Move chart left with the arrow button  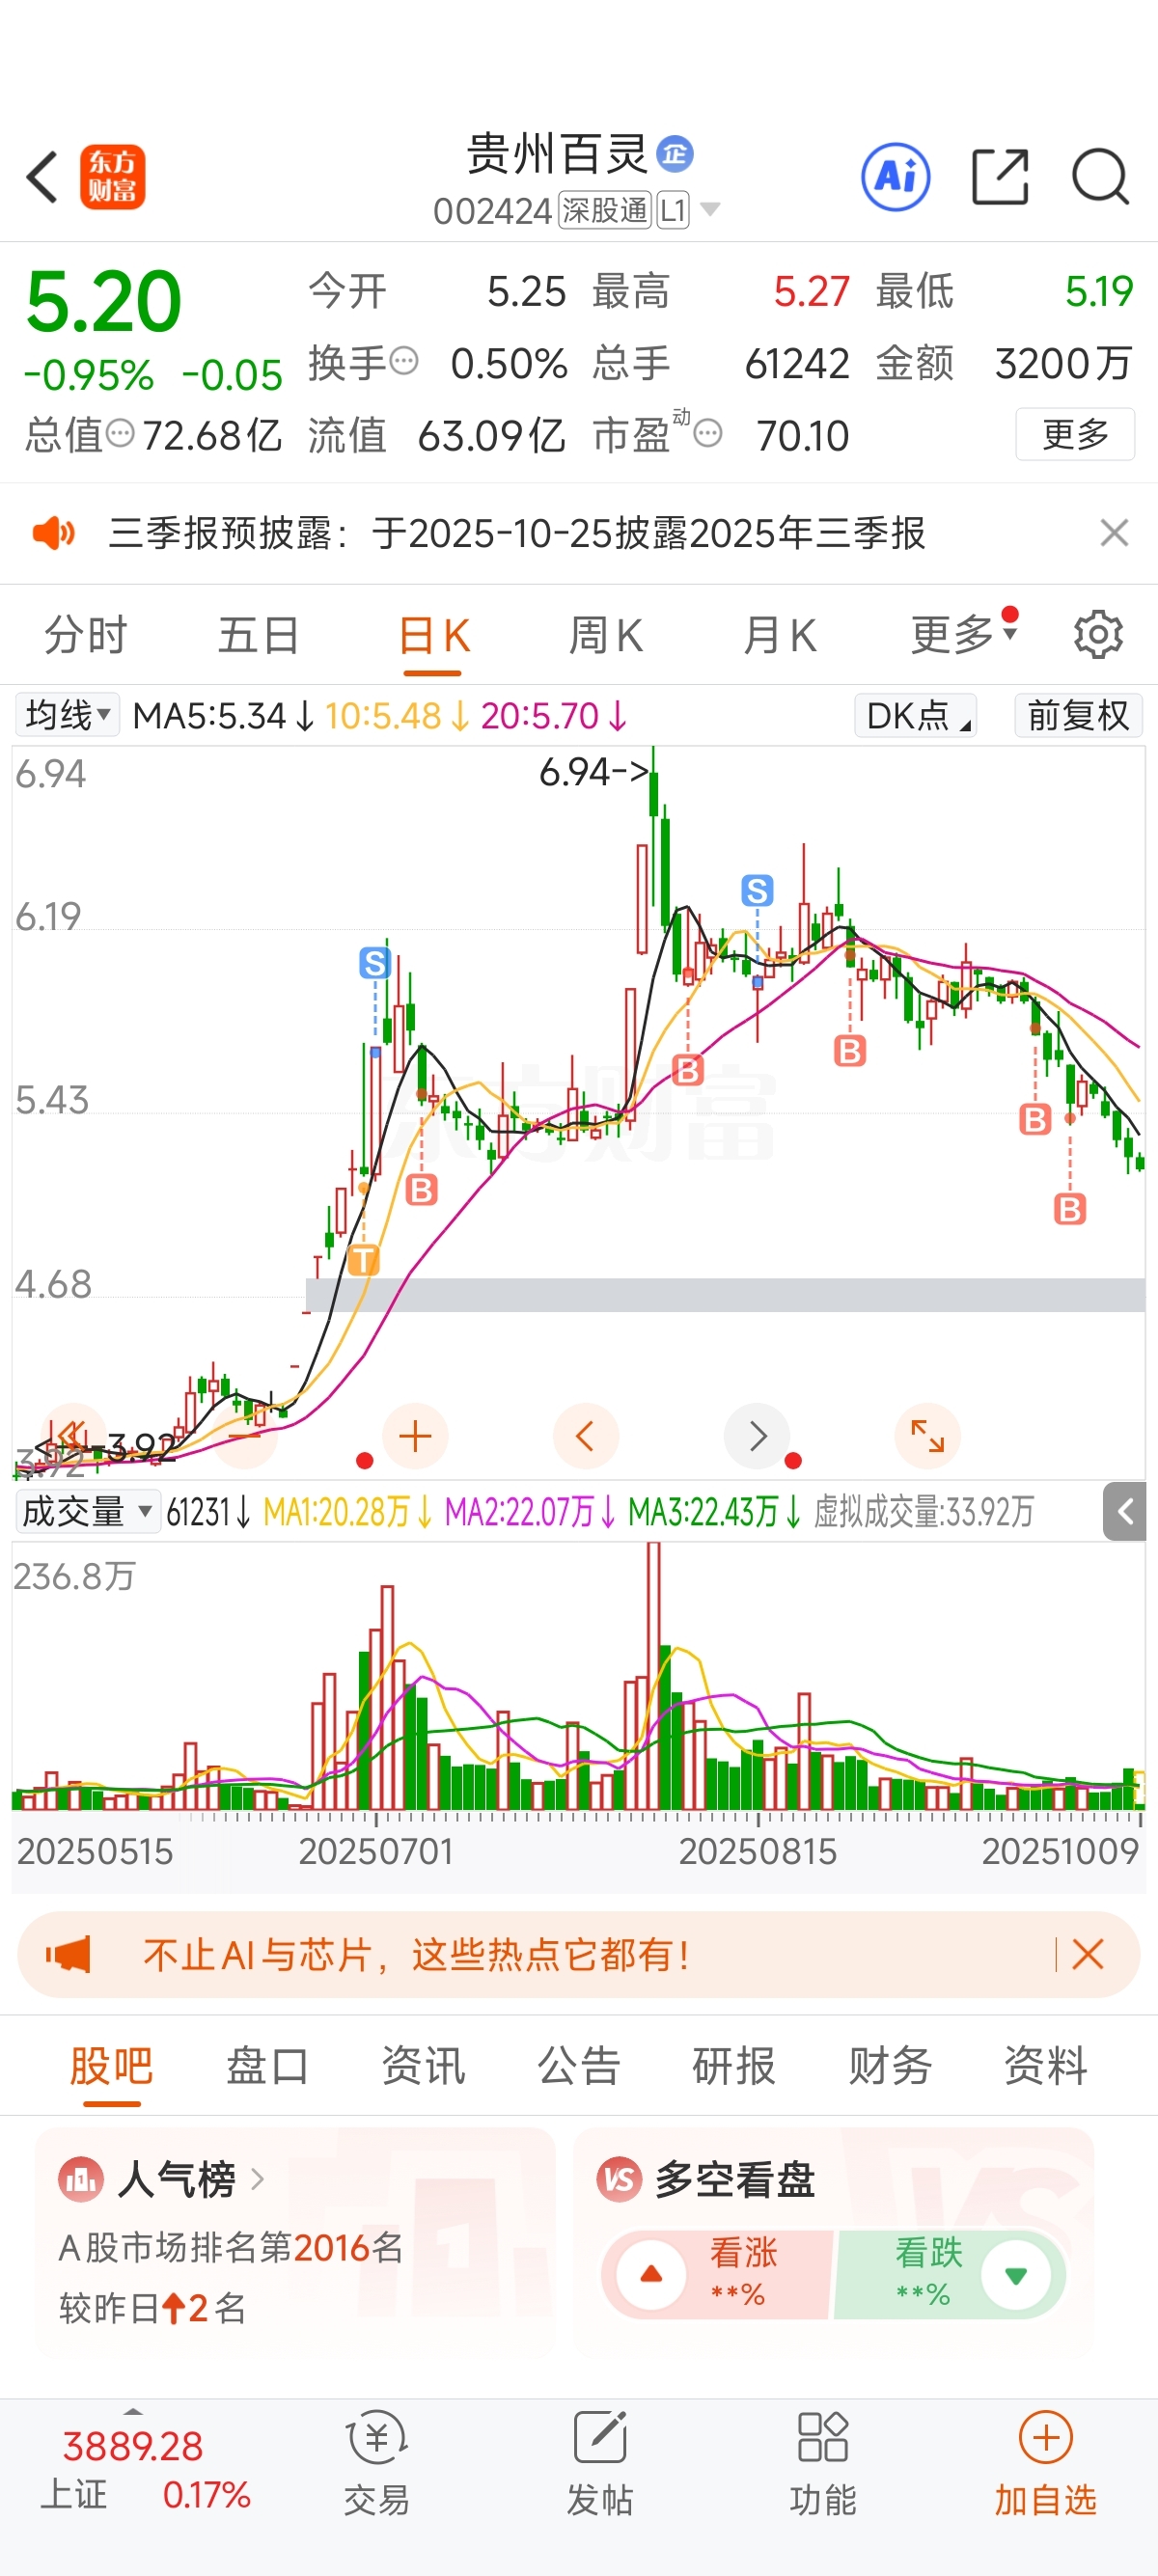(586, 1437)
